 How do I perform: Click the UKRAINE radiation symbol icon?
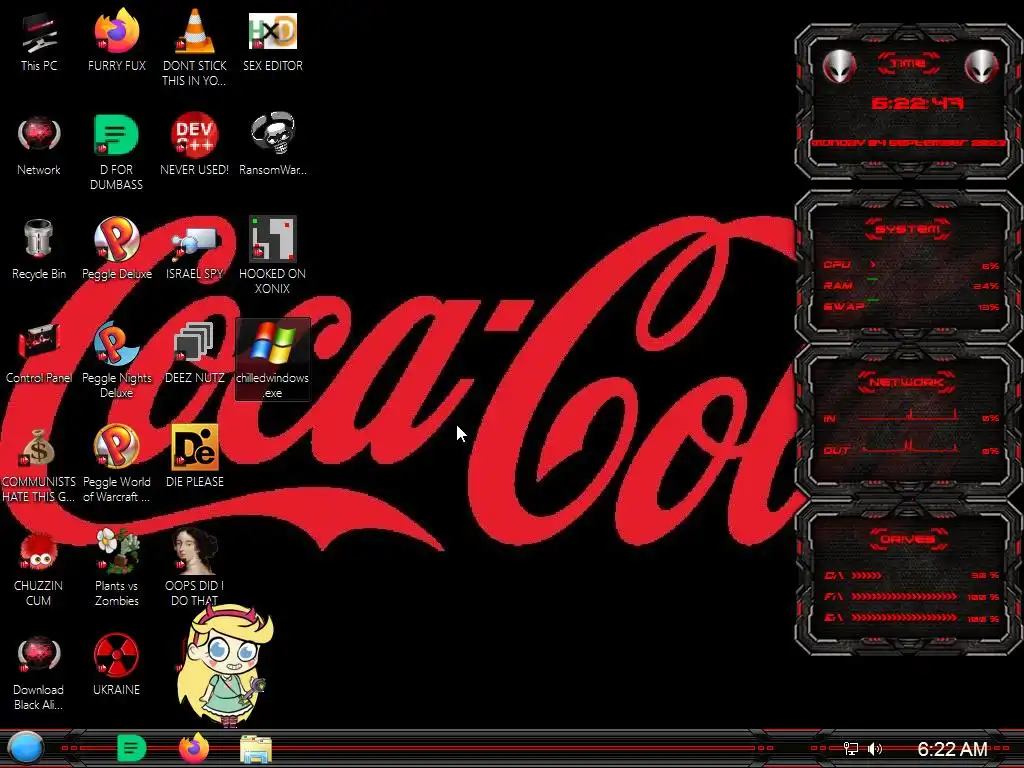[116, 665]
